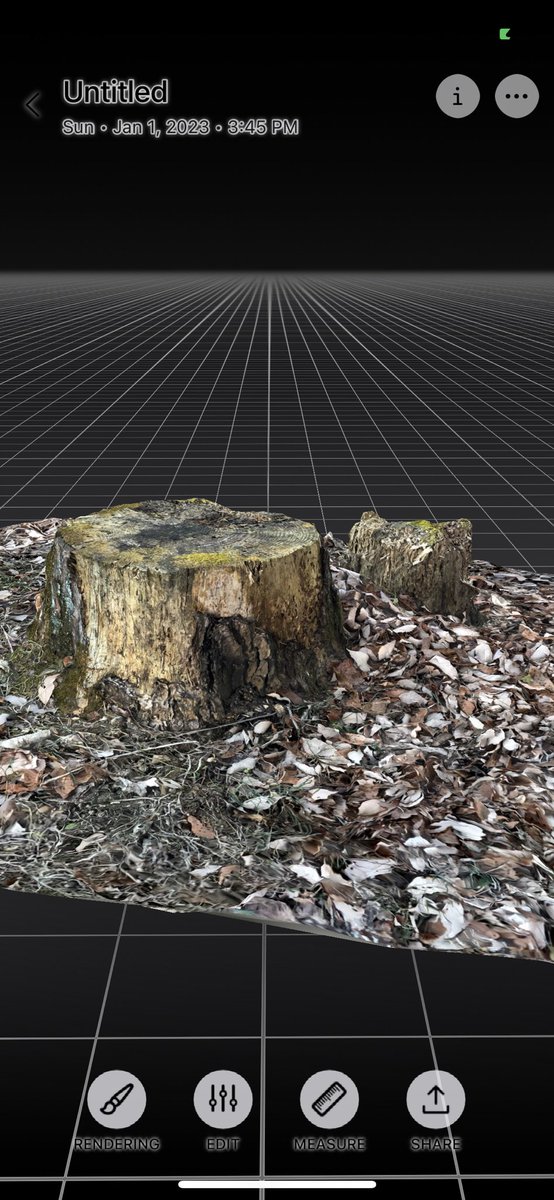This screenshot has height=1200, width=554.
Task: Open the Edit sliders tool
Action: tap(223, 1100)
